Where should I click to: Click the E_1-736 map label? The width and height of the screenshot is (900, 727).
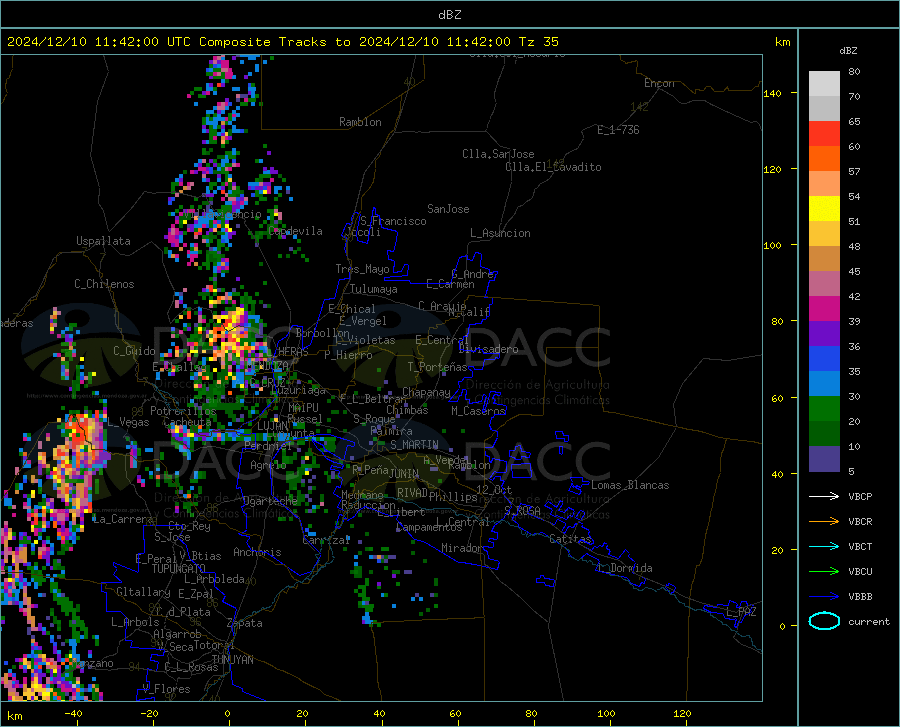point(618,130)
